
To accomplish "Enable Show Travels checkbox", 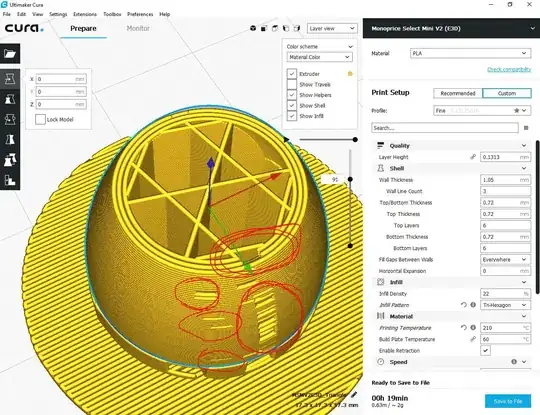I will point(292,84).
